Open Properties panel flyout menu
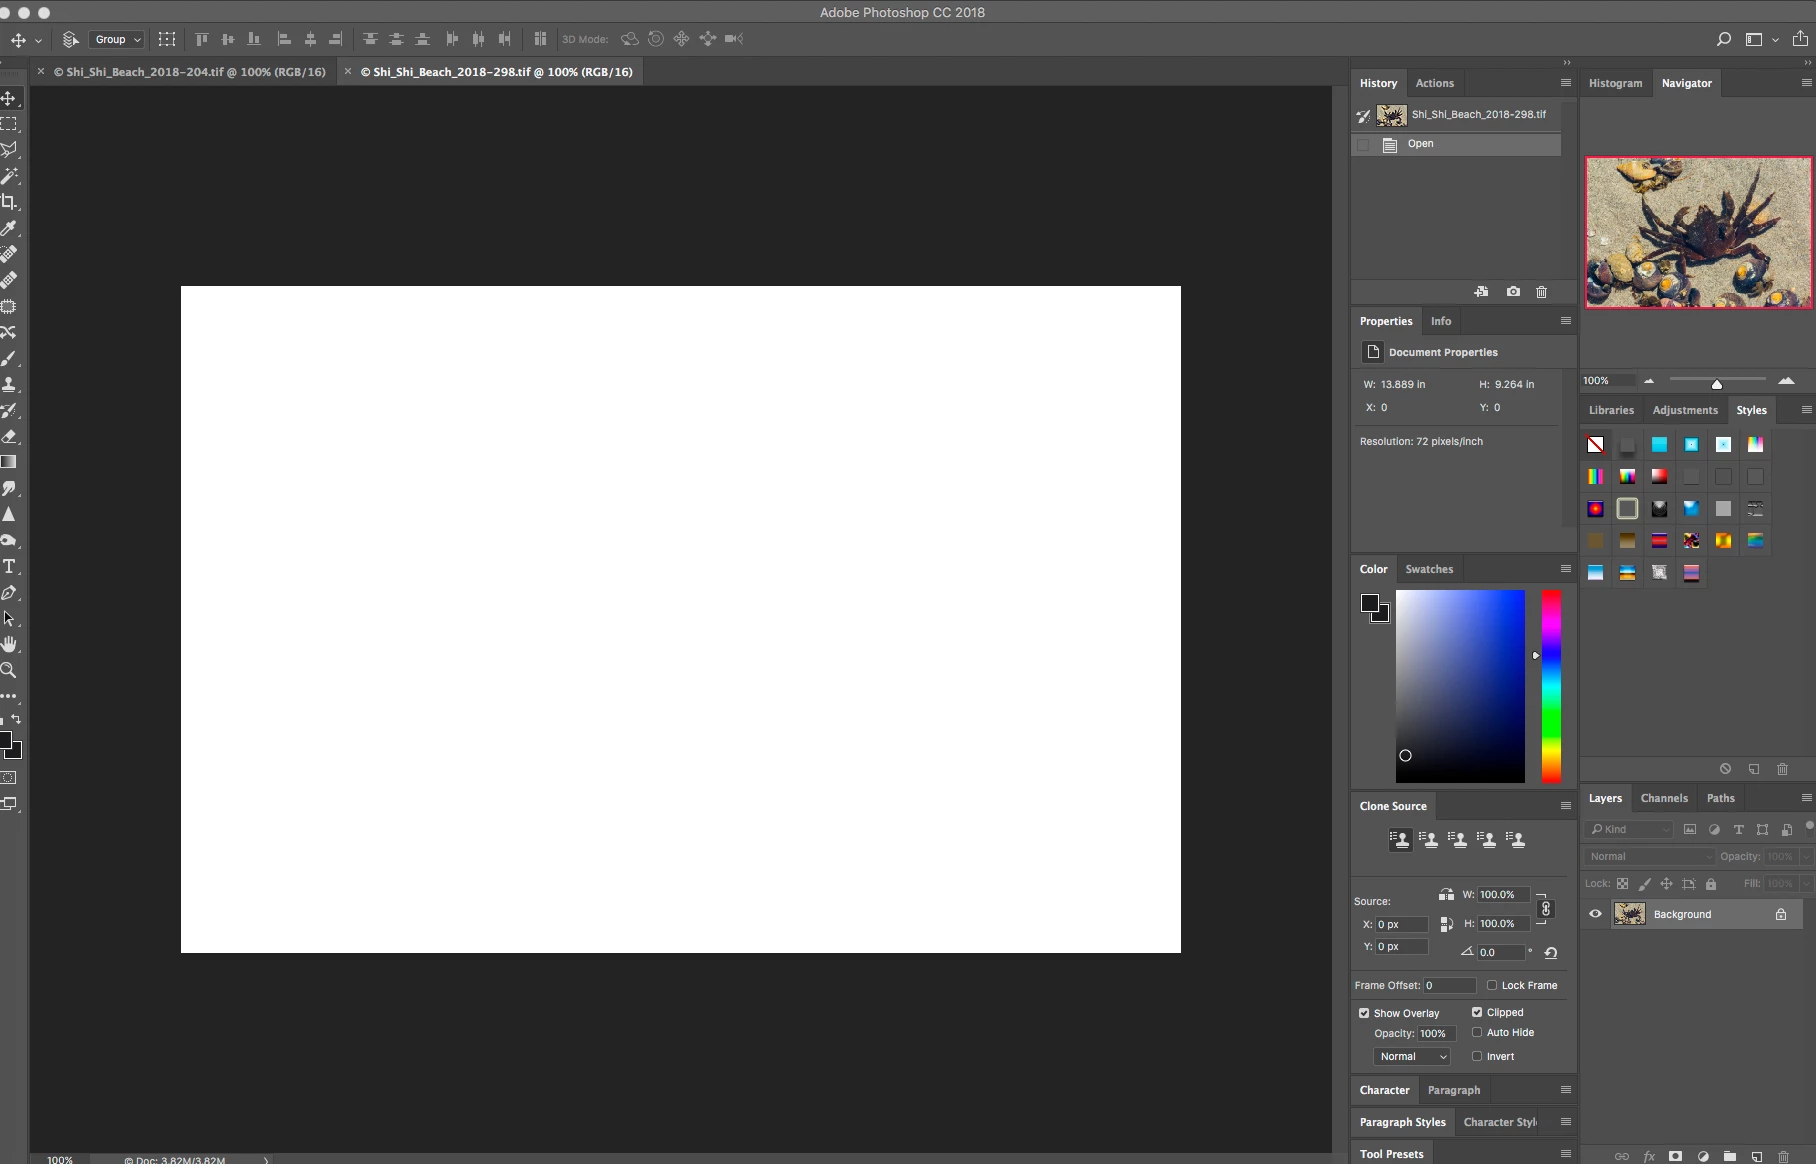Viewport: 1816px width, 1164px height. 1565,321
